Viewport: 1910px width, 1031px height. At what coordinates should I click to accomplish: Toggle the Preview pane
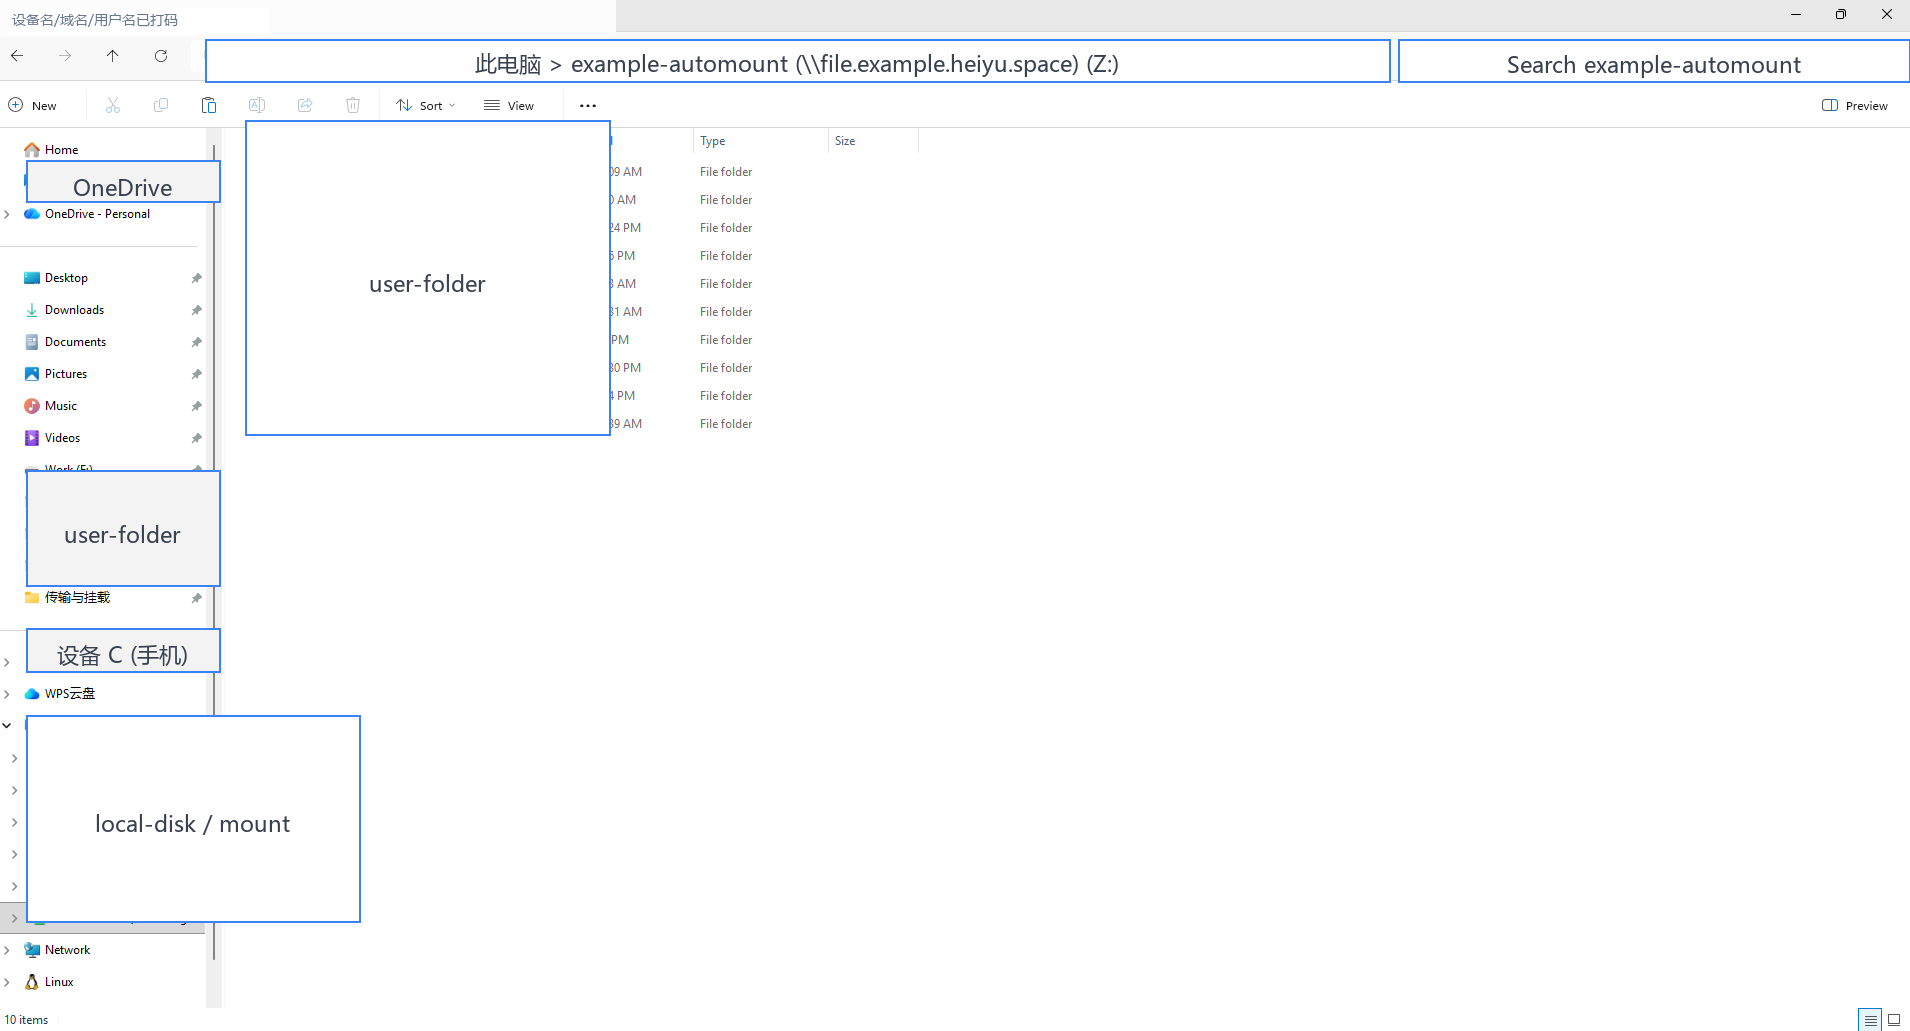pyautogui.click(x=1855, y=105)
